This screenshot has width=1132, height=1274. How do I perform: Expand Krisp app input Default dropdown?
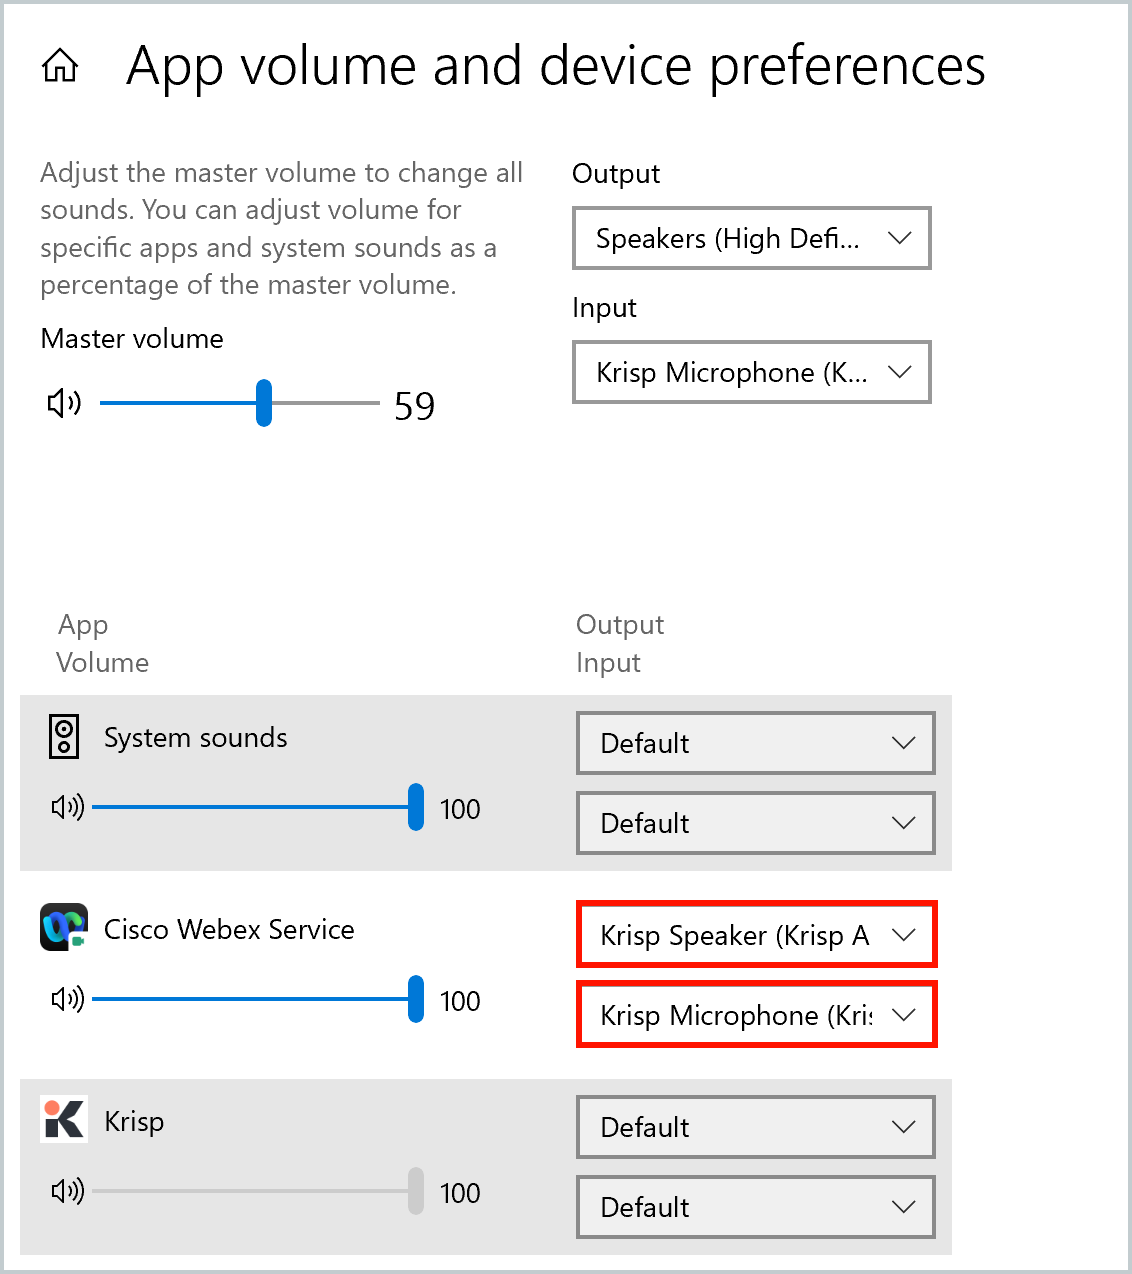coord(756,1207)
